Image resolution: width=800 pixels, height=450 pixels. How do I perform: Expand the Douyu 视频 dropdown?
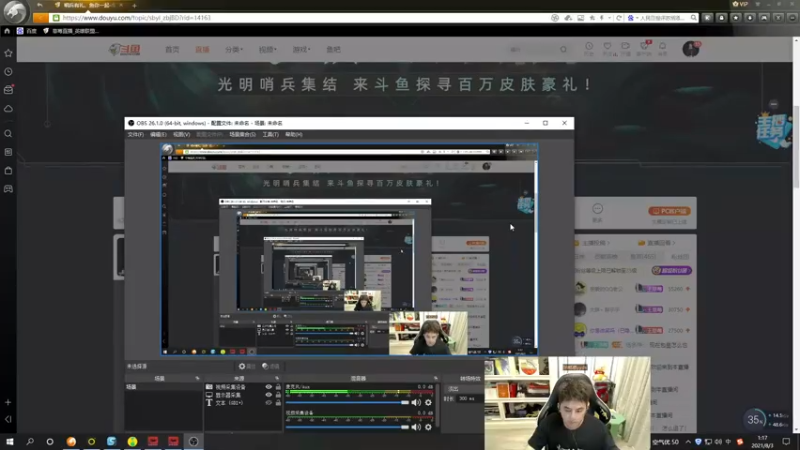(267, 49)
